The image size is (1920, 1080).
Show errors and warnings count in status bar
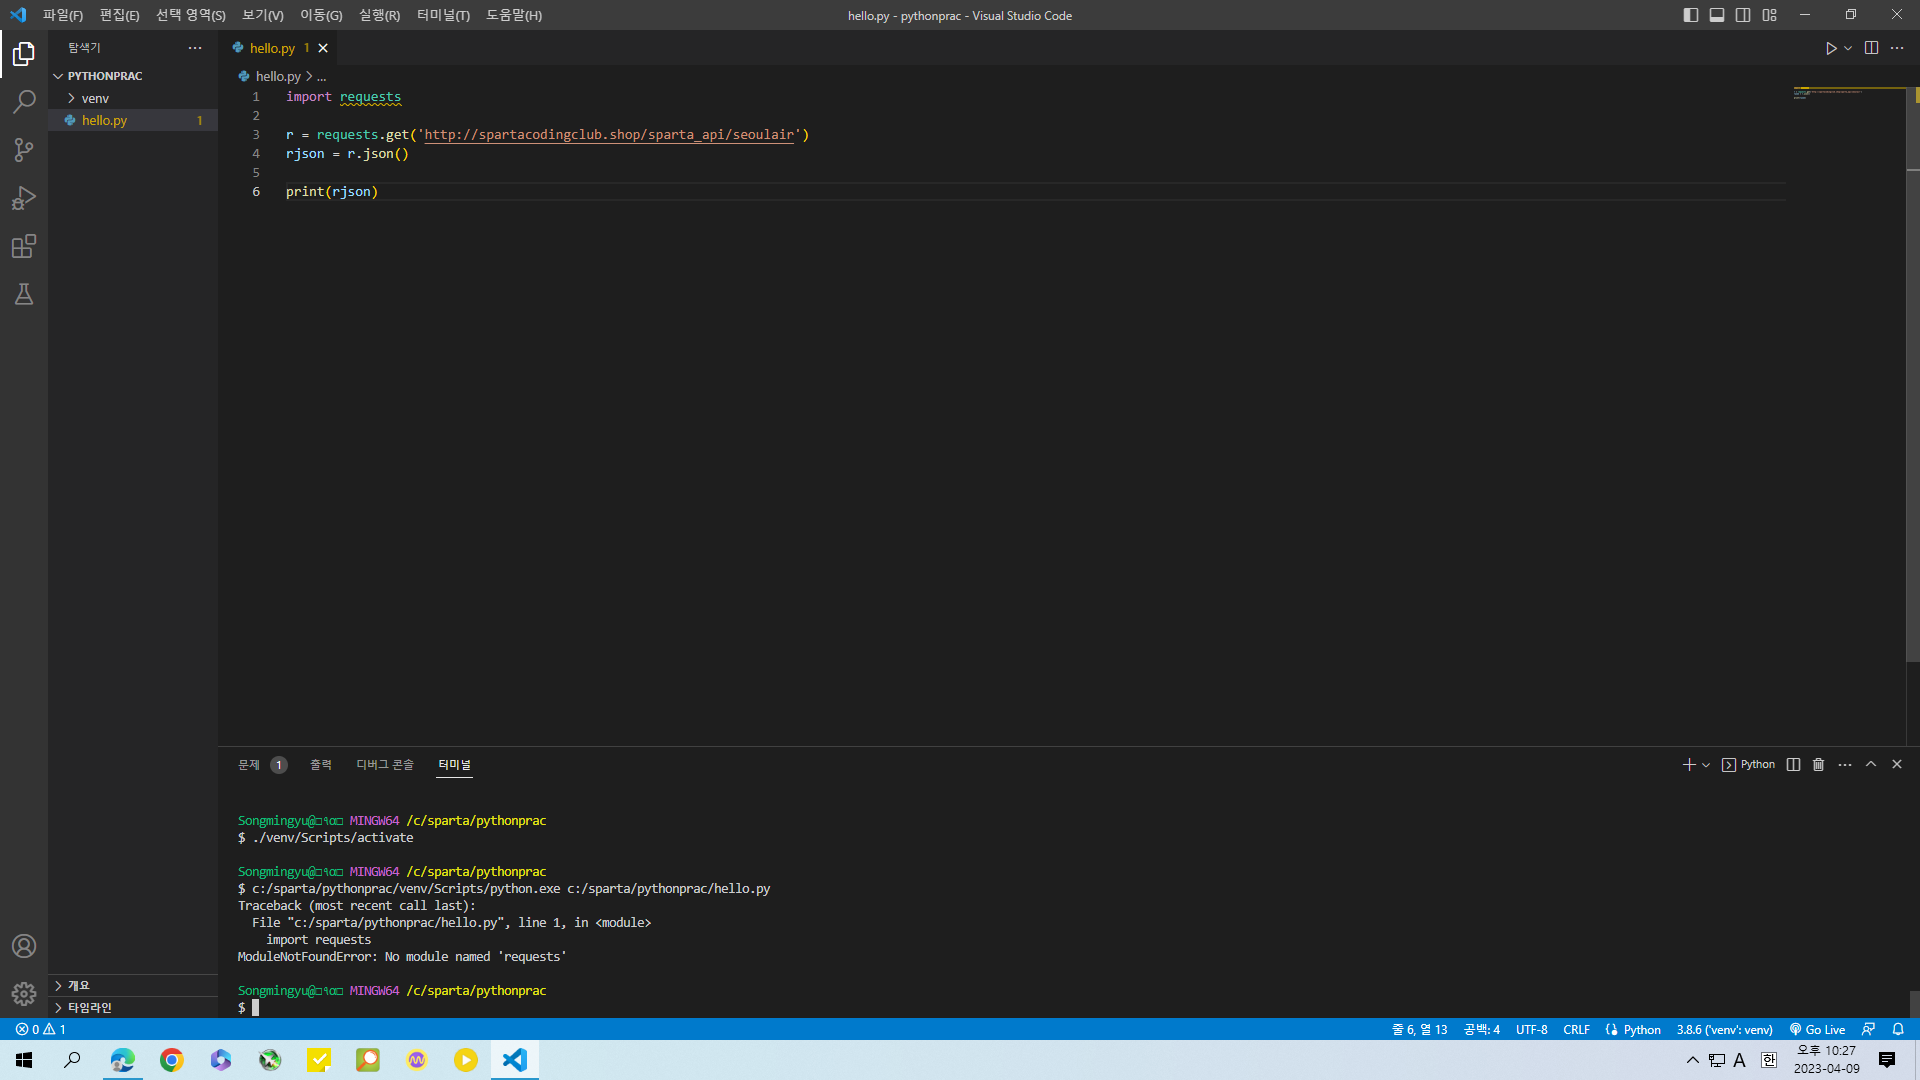tap(41, 1030)
